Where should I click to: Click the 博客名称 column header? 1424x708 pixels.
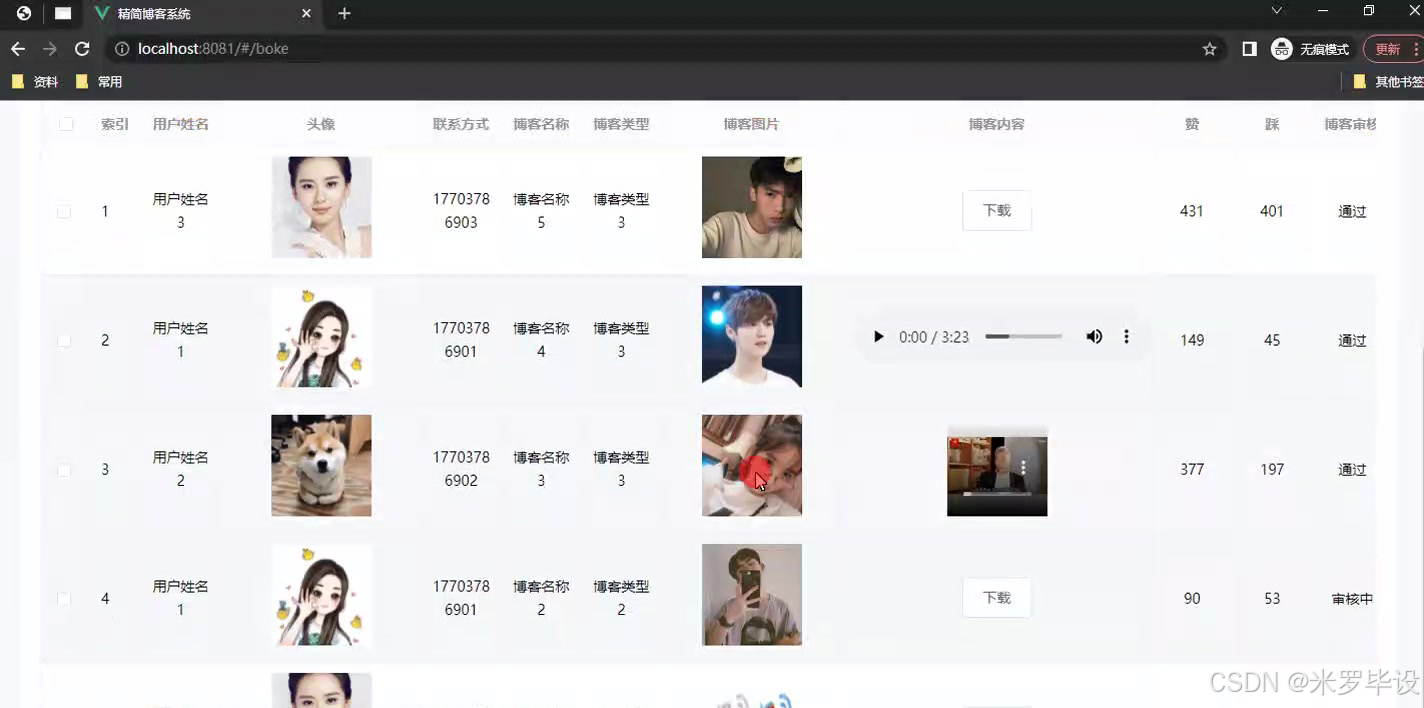(x=541, y=124)
